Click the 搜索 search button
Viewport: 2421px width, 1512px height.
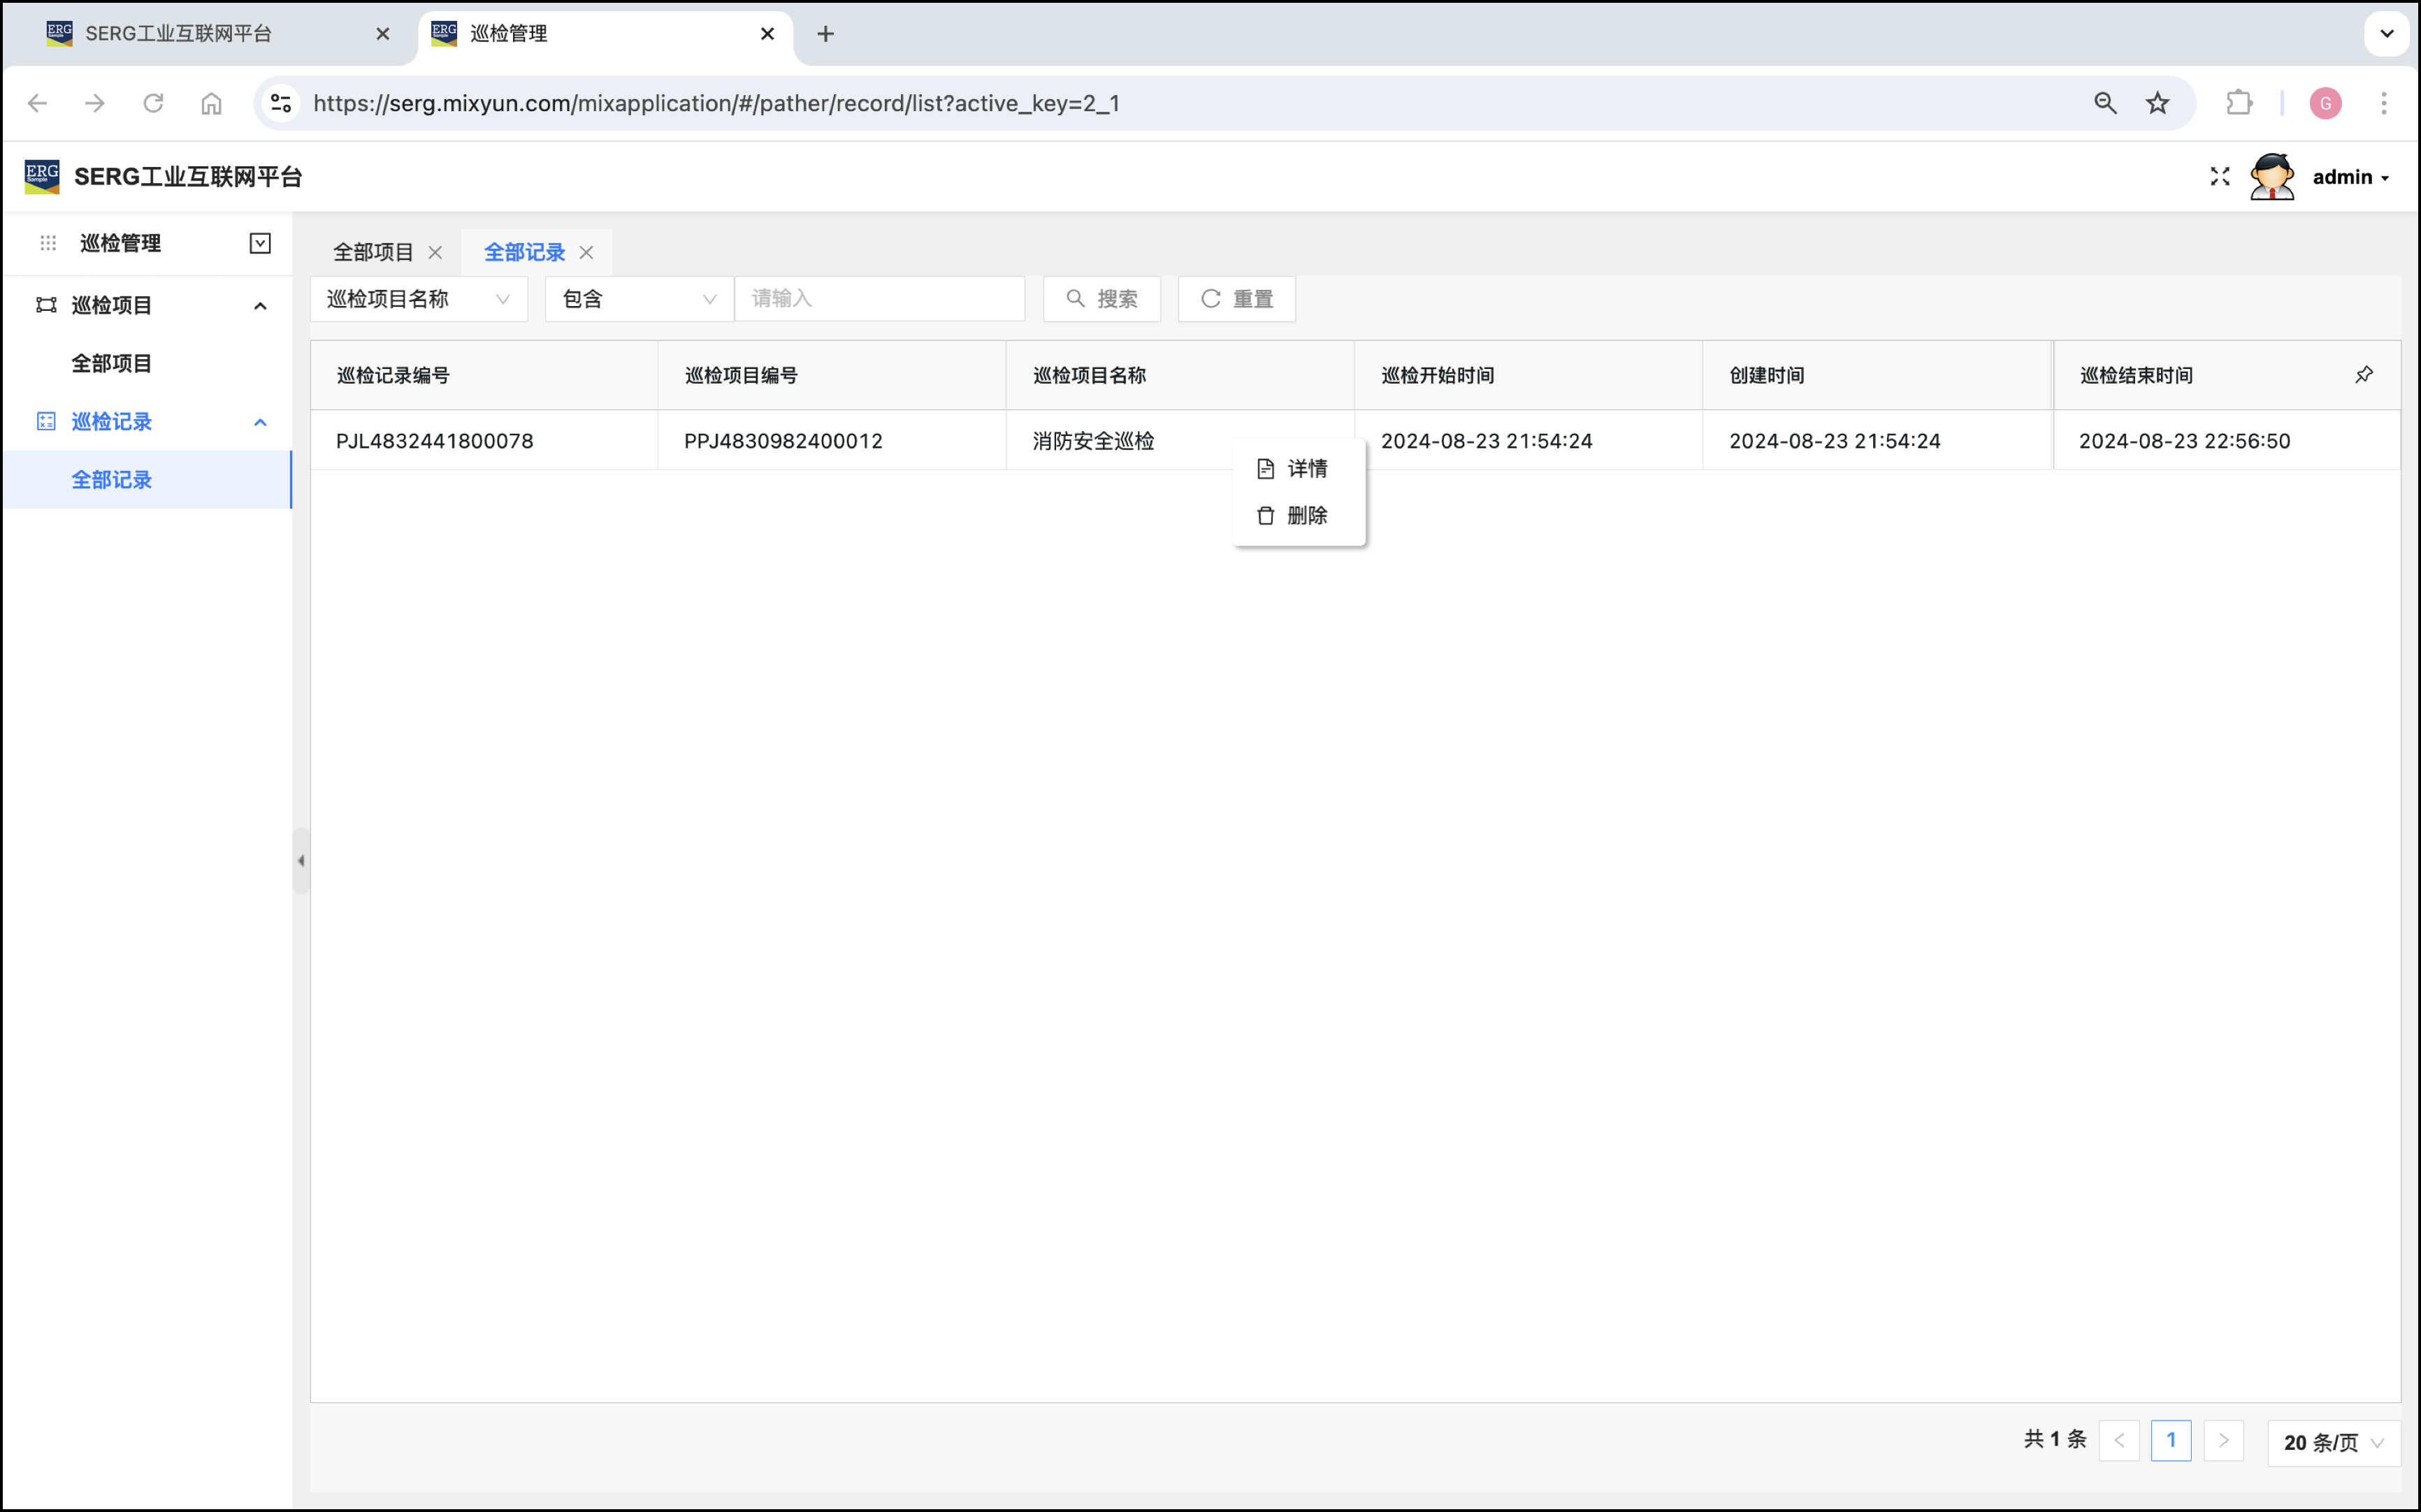[x=1101, y=299]
